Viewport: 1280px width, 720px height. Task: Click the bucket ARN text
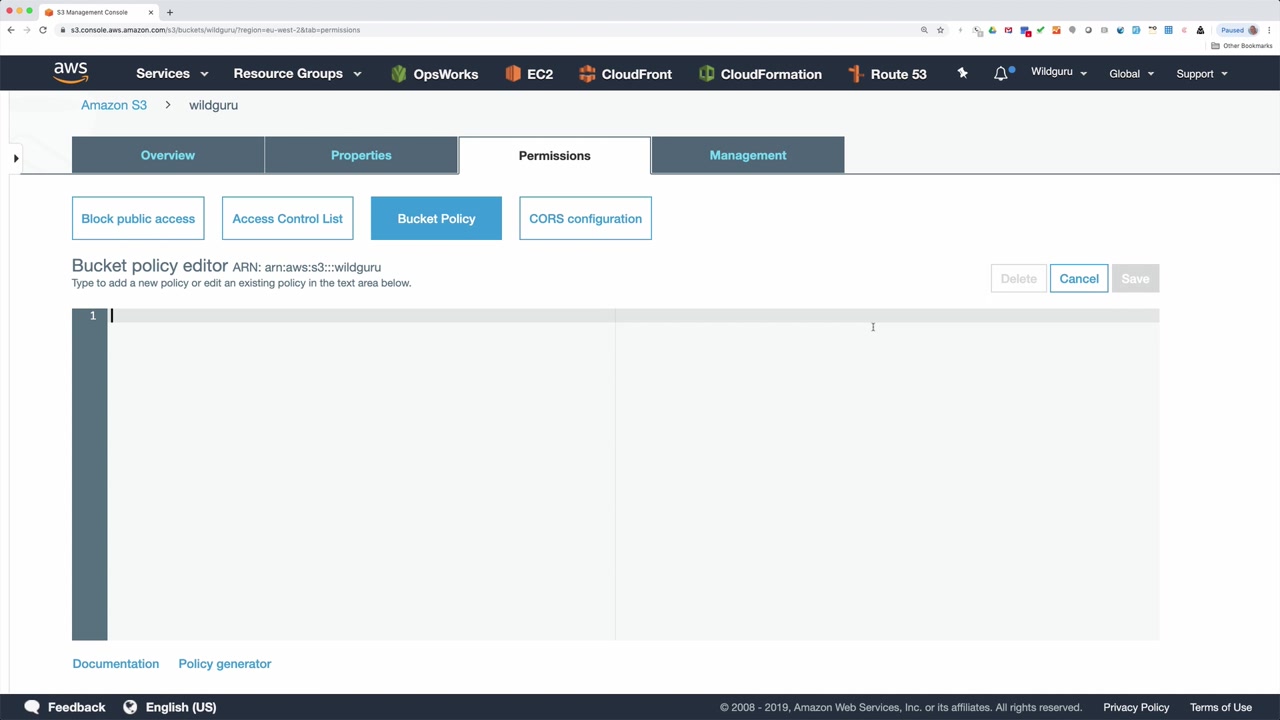[x=323, y=268]
